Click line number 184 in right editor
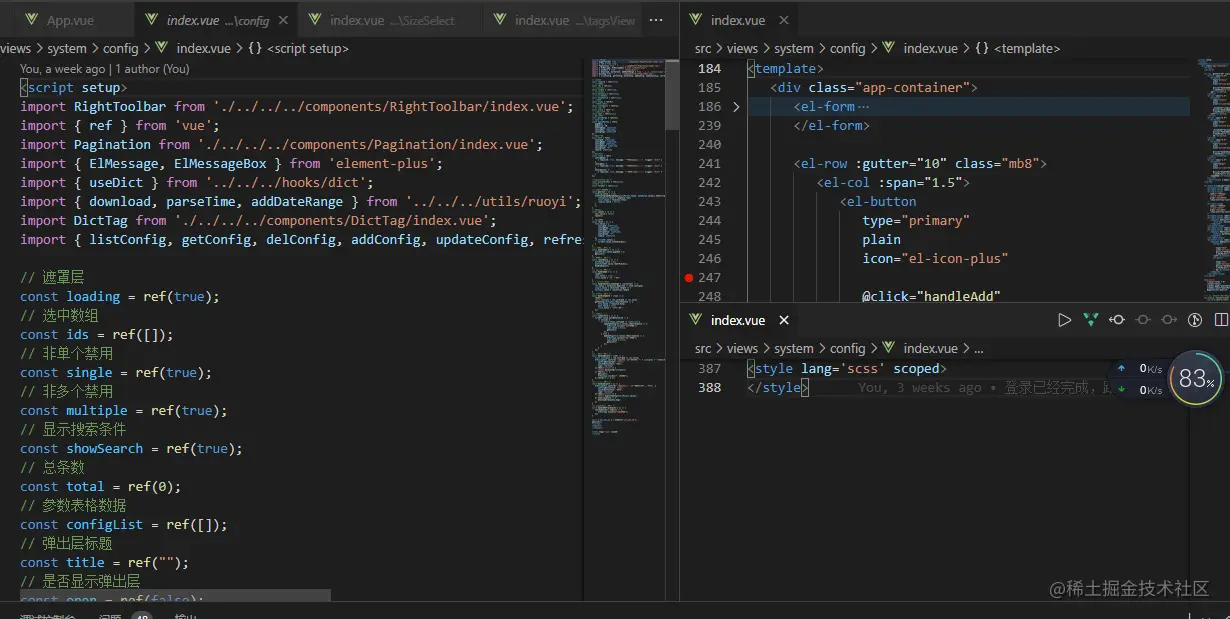This screenshot has width=1230, height=619. pyautogui.click(x=709, y=68)
